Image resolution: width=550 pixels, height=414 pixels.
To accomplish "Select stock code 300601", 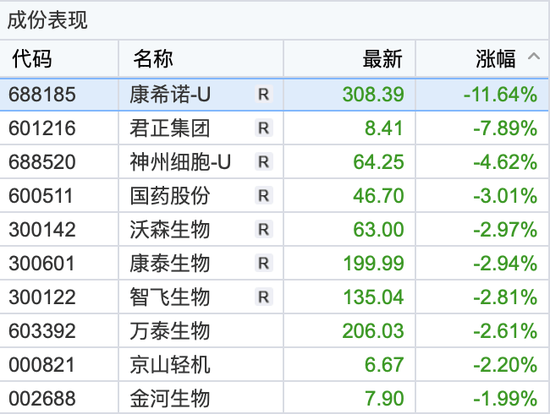I will tap(42, 263).
